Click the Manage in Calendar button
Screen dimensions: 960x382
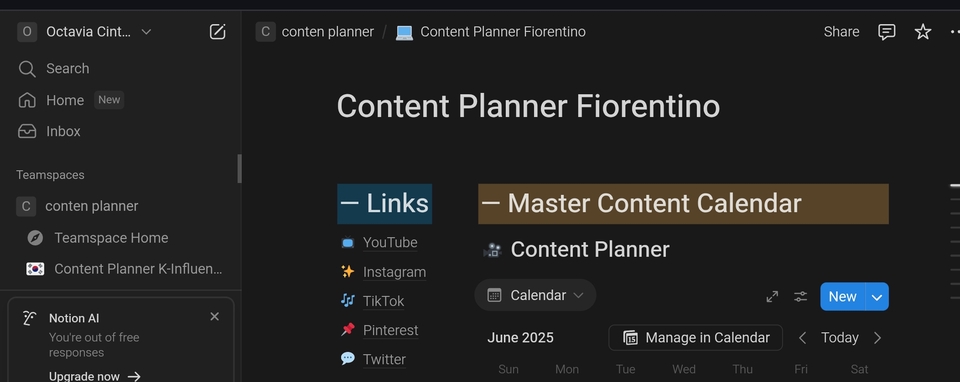[696, 338]
